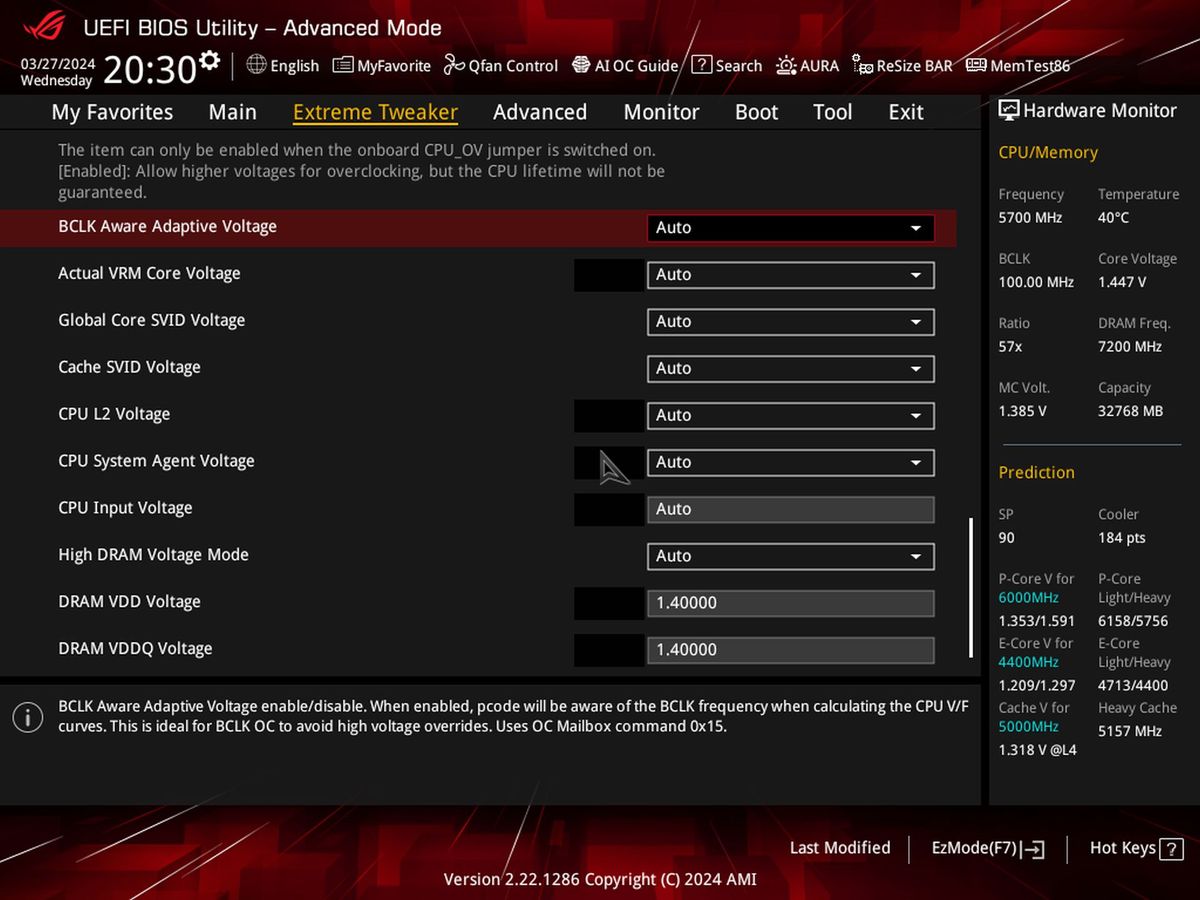Open Actual VRM Core Voltage dropdown
The height and width of the screenshot is (900, 1200).
791,275
